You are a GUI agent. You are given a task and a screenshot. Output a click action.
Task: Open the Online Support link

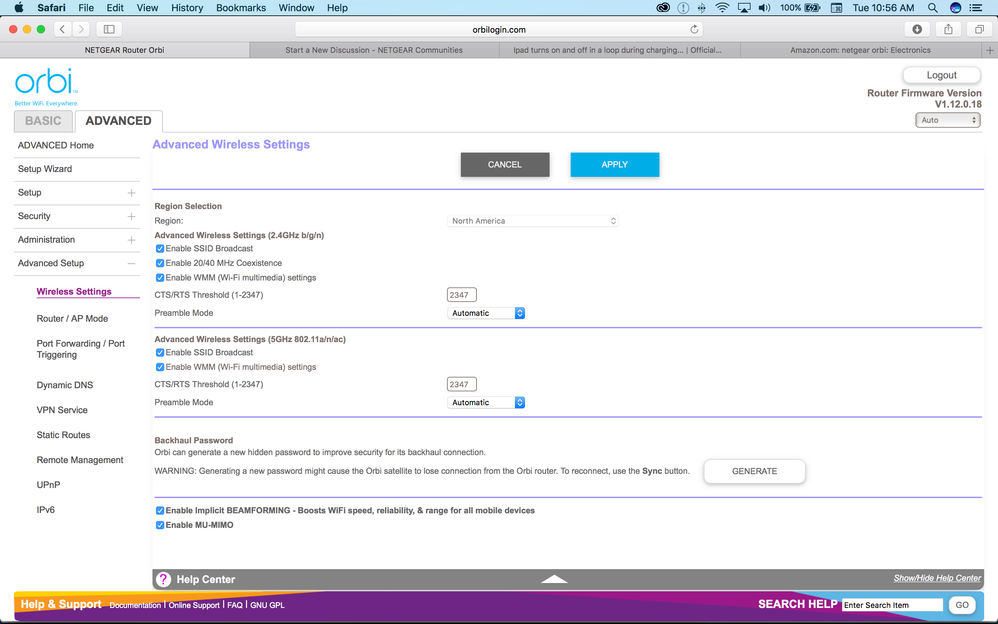click(193, 606)
